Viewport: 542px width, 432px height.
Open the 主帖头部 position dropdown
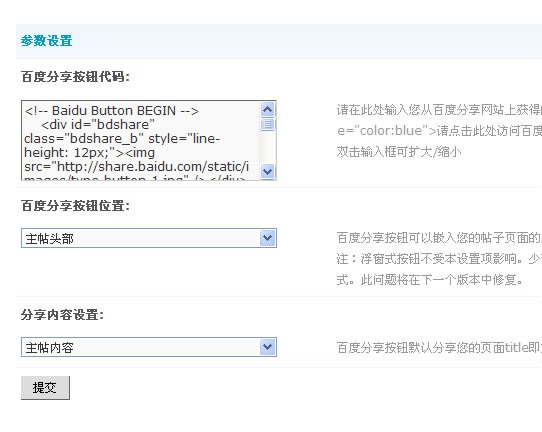(149, 238)
